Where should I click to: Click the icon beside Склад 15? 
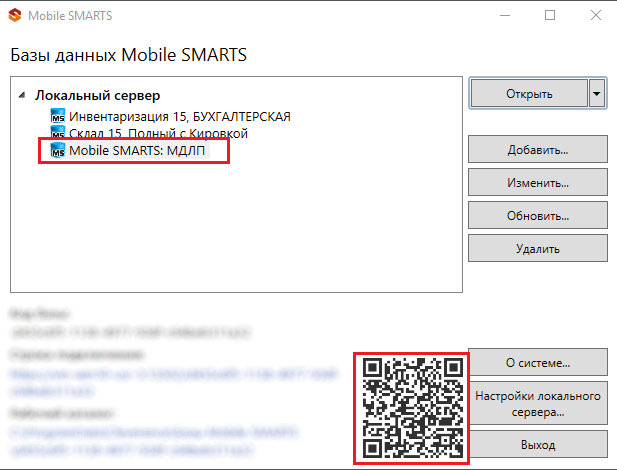tap(58, 132)
